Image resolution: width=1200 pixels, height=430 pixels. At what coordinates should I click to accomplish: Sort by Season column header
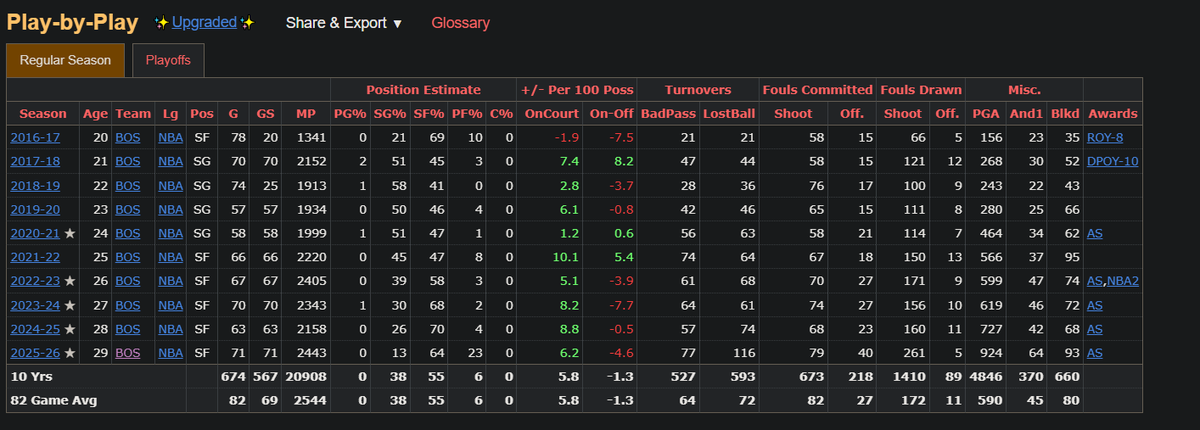pyautogui.click(x=43, y=114)
